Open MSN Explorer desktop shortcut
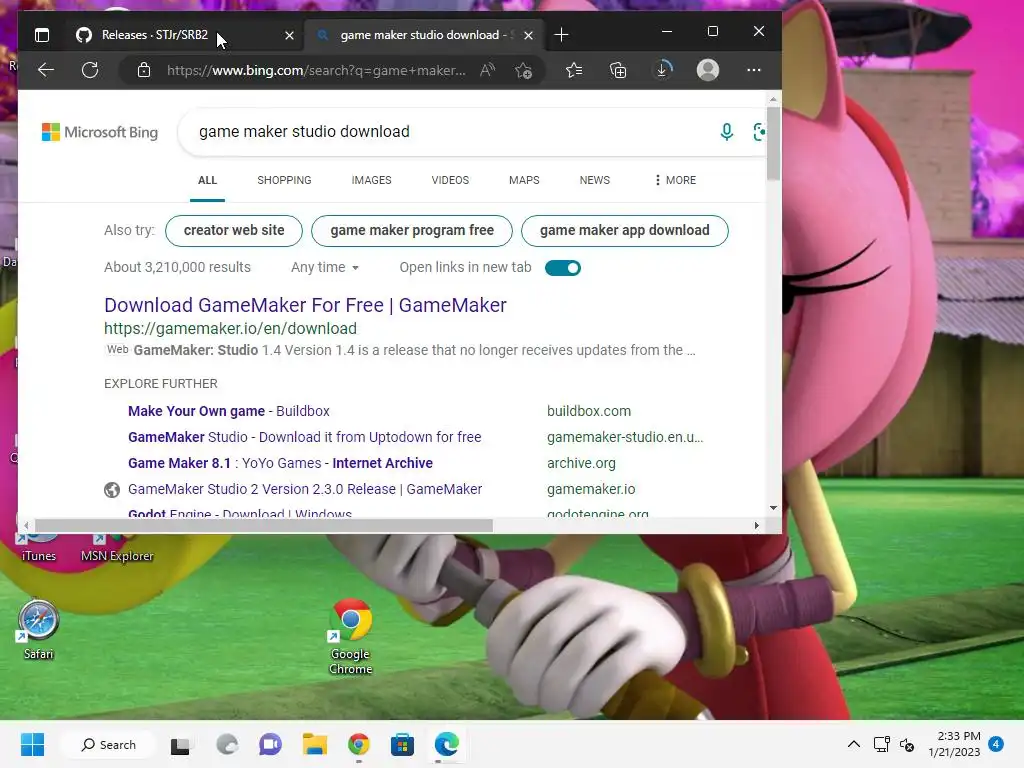This screenshot has width=1024, height=768. tap(117, 549)
